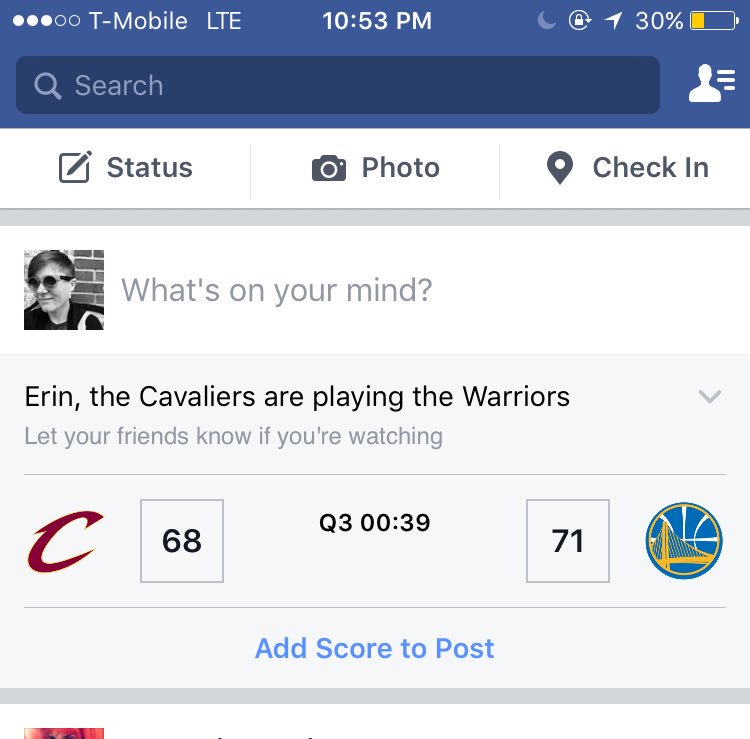This screenshot has width=750, height=739.
Task: Expand the game card options chevron
Action: (x=709, y=396)
